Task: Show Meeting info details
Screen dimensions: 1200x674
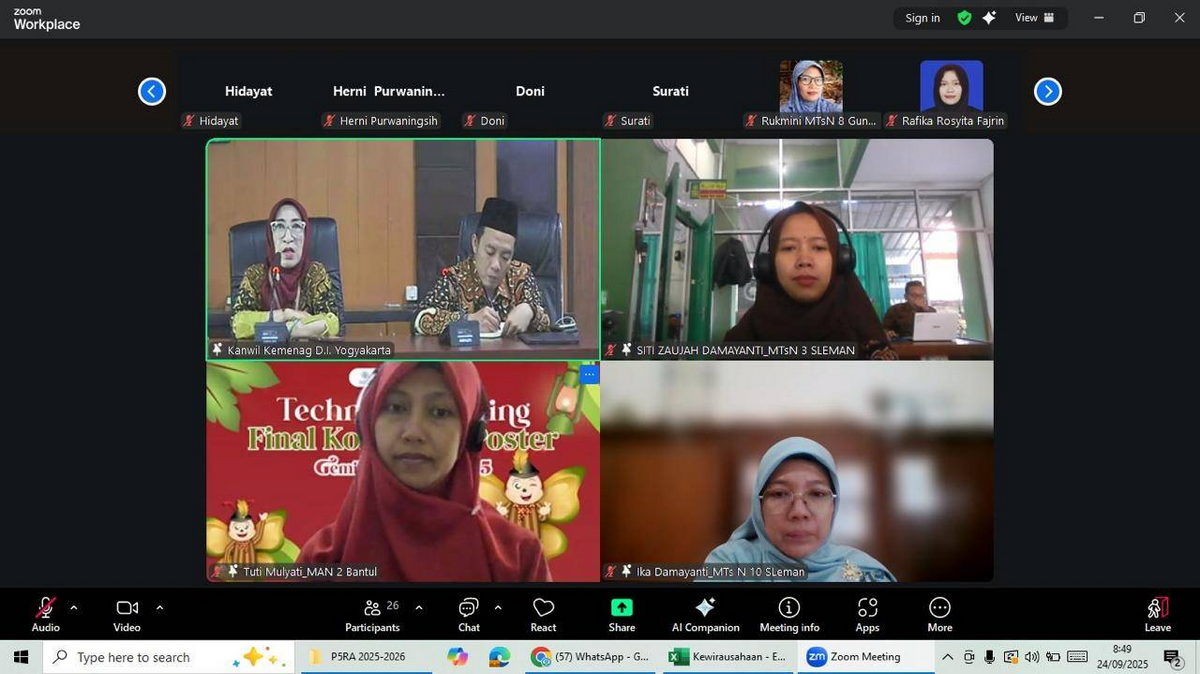Action: pyautogui.click(x=789, y=614)
